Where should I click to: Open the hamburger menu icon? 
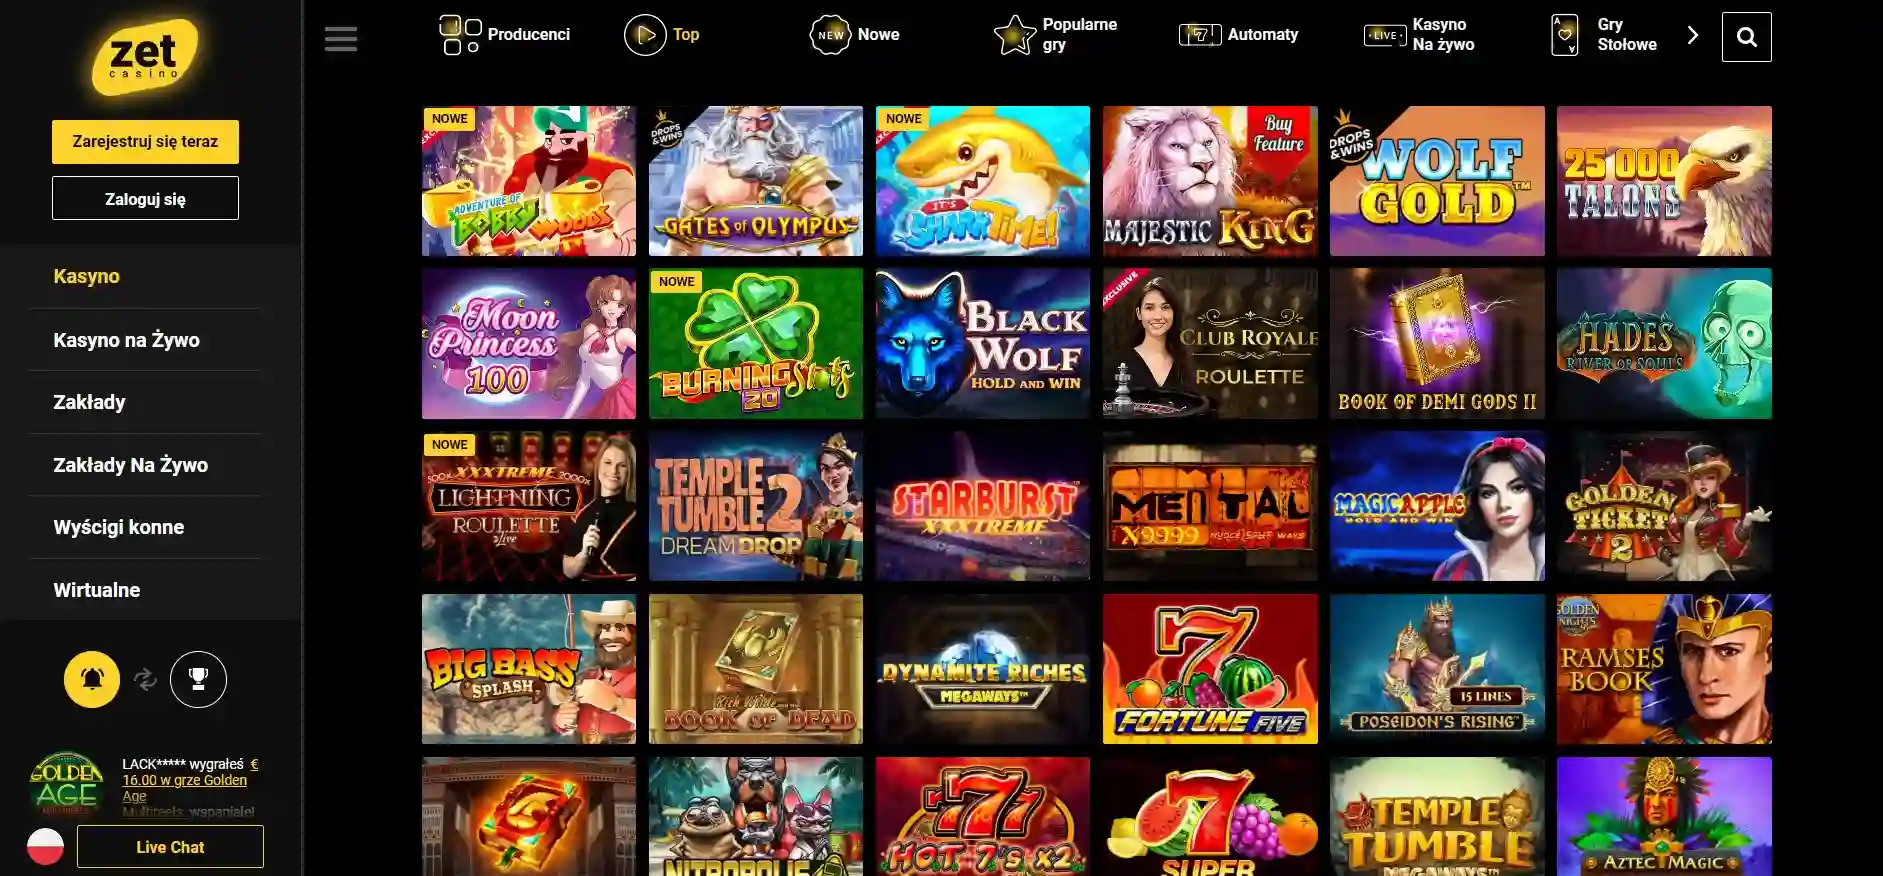point(341,39)
